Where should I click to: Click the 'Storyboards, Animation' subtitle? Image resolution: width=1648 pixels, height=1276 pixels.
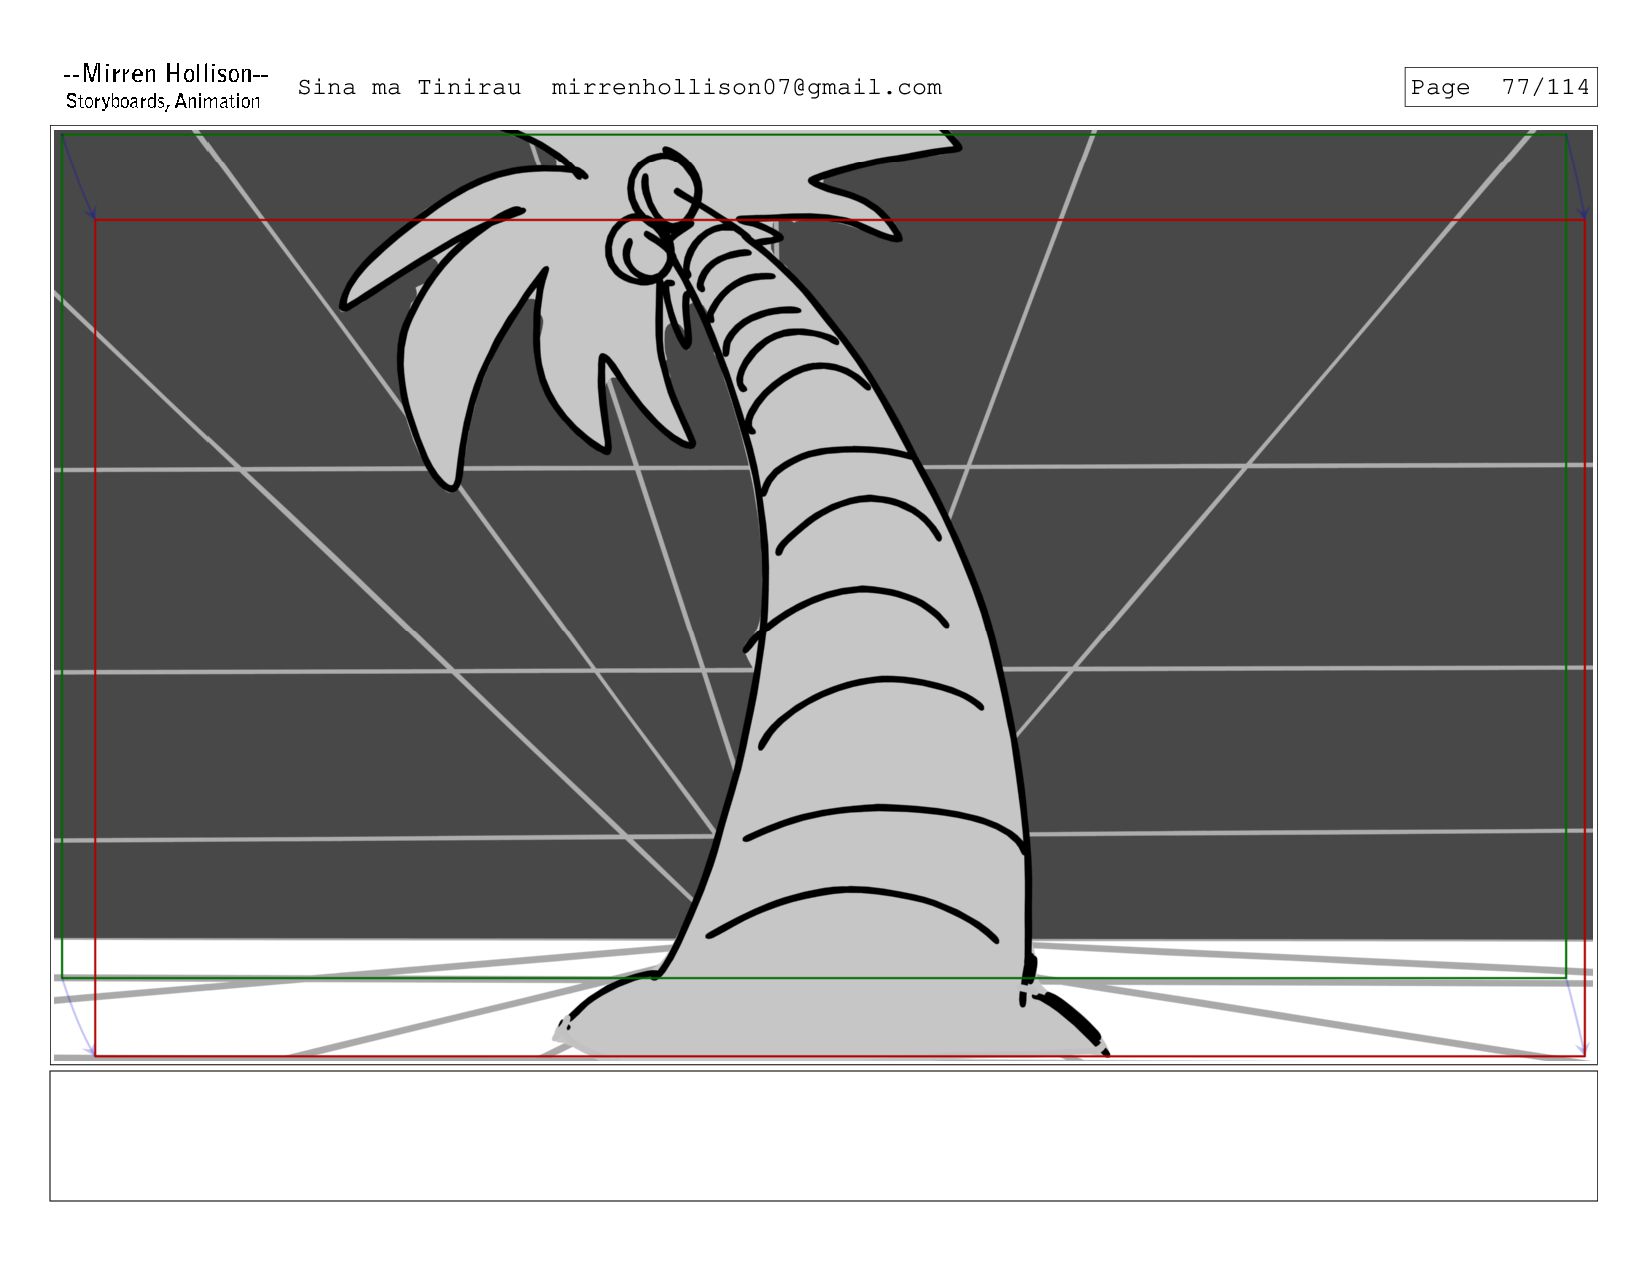pos(163,101)
